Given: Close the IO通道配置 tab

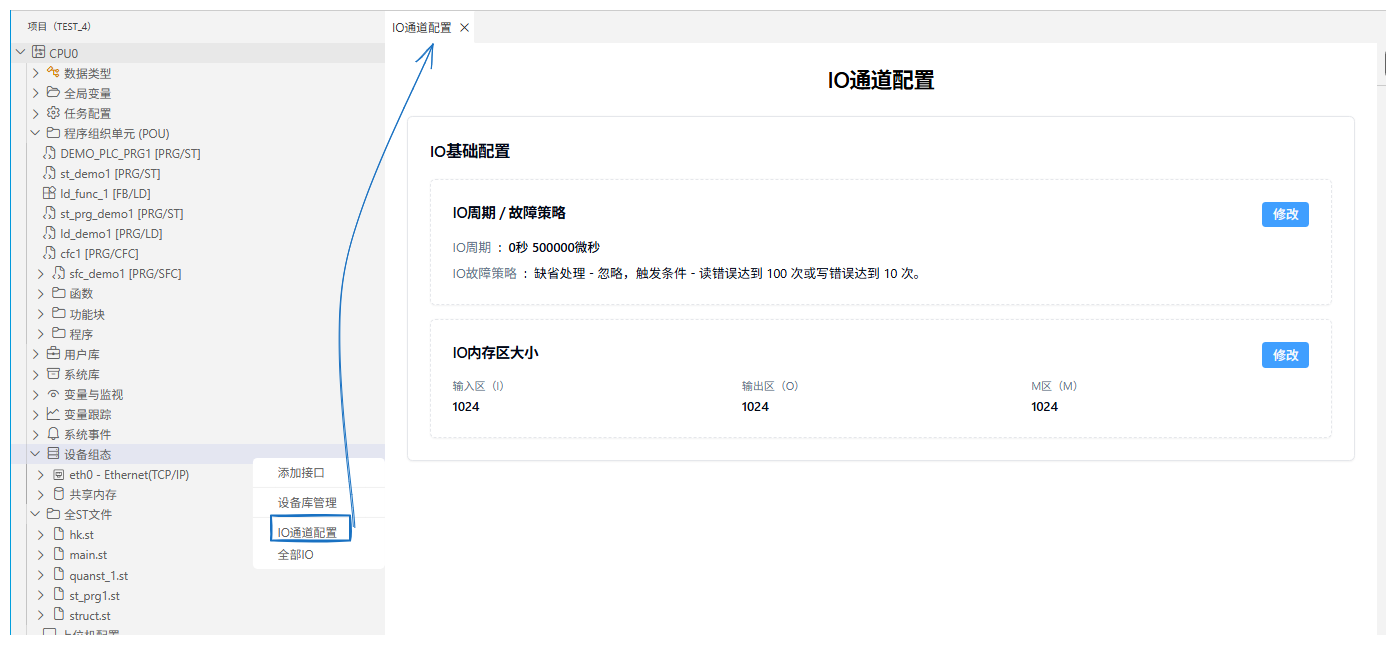Looking at the screenshot, I should click(464, 28).
